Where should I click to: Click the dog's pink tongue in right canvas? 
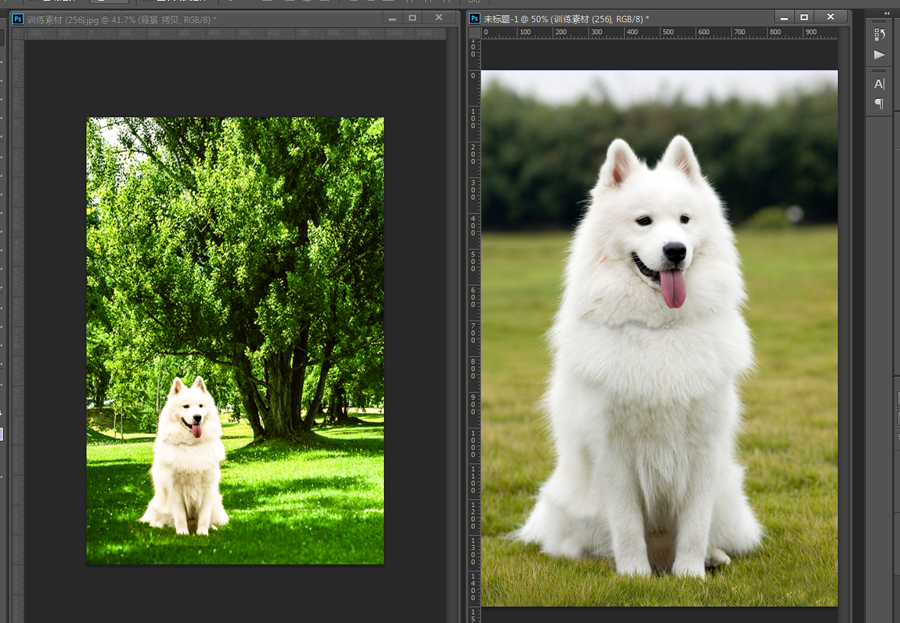click(673, 288)
